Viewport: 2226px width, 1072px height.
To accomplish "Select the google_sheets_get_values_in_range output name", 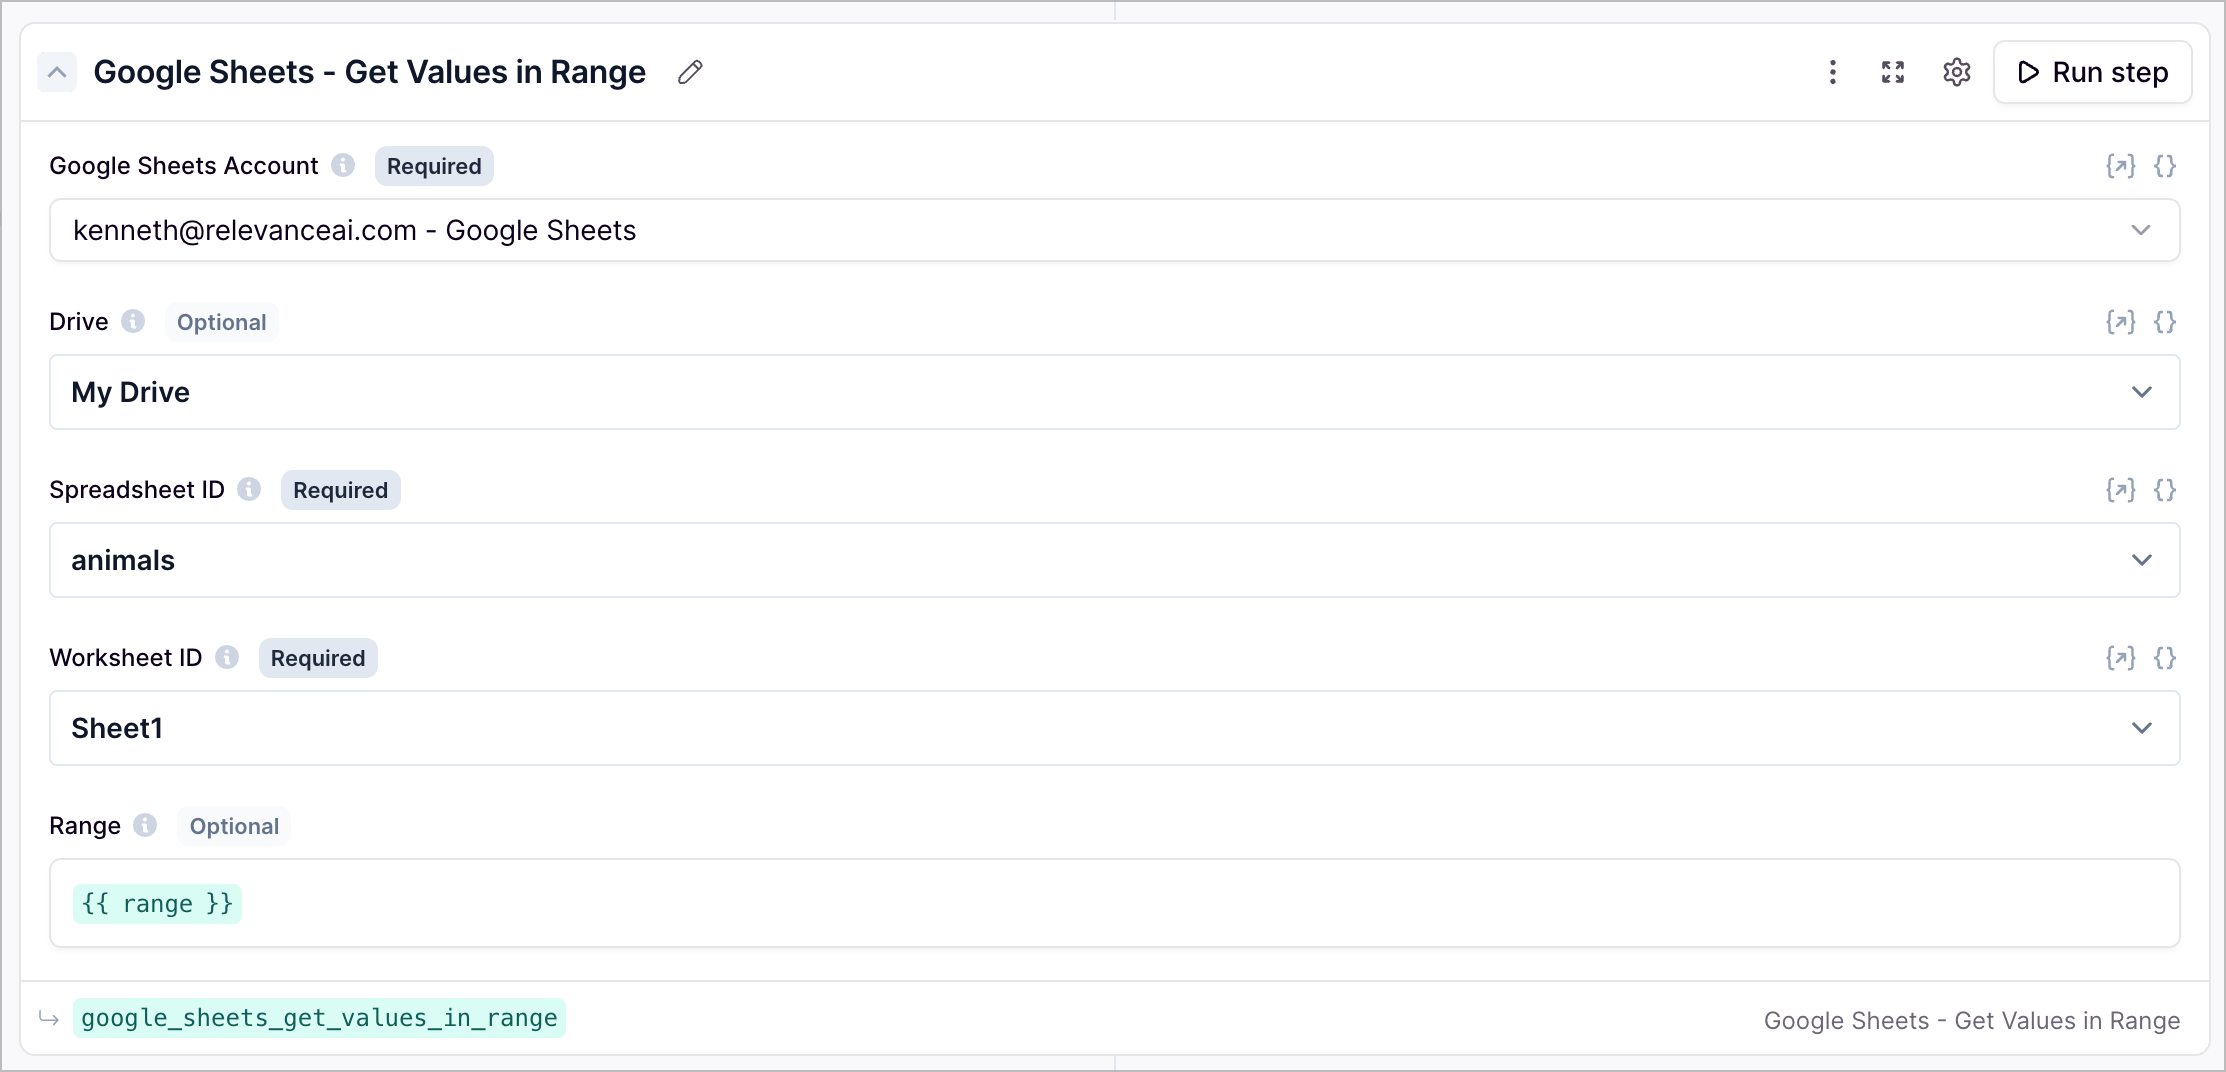I will click(x=320, y=1018).
